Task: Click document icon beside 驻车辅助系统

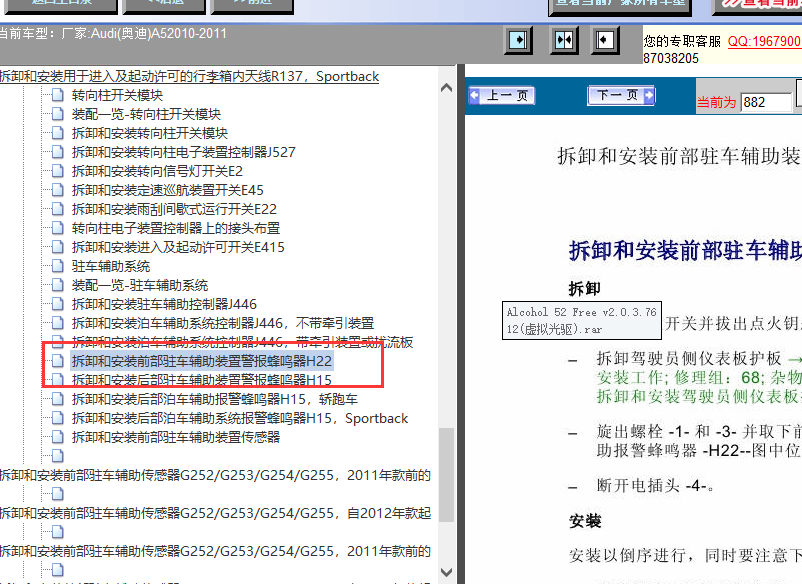Action: click(58, 266)
